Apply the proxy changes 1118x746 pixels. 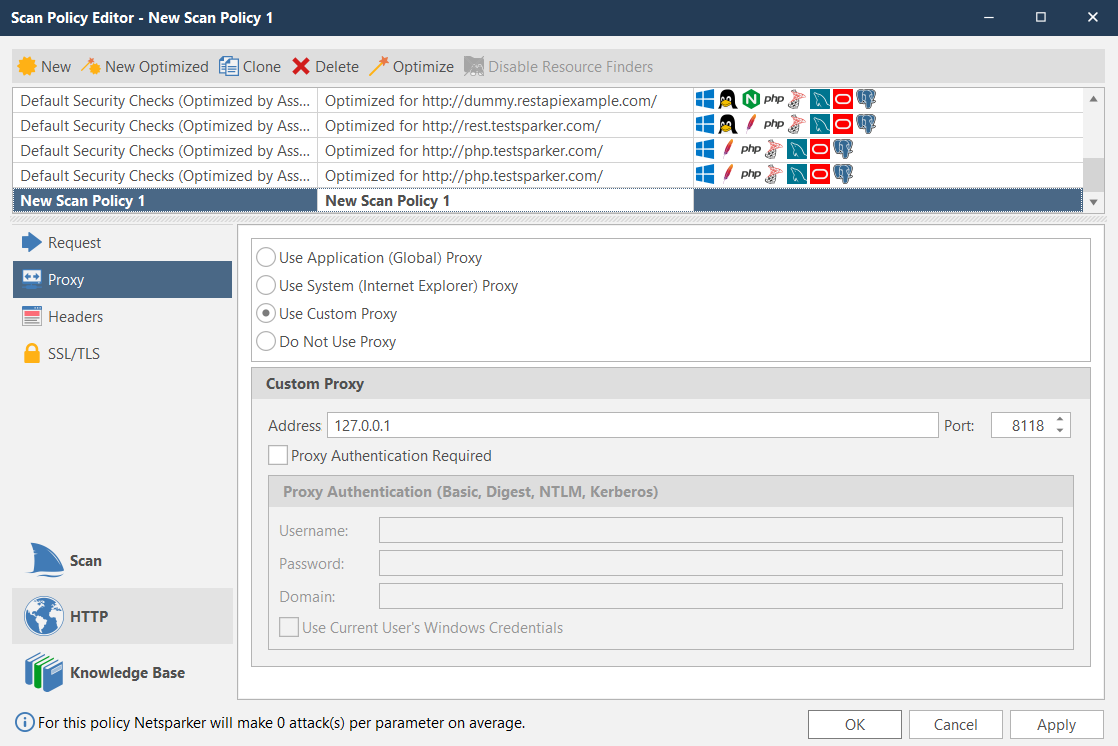click(1056, 724)
